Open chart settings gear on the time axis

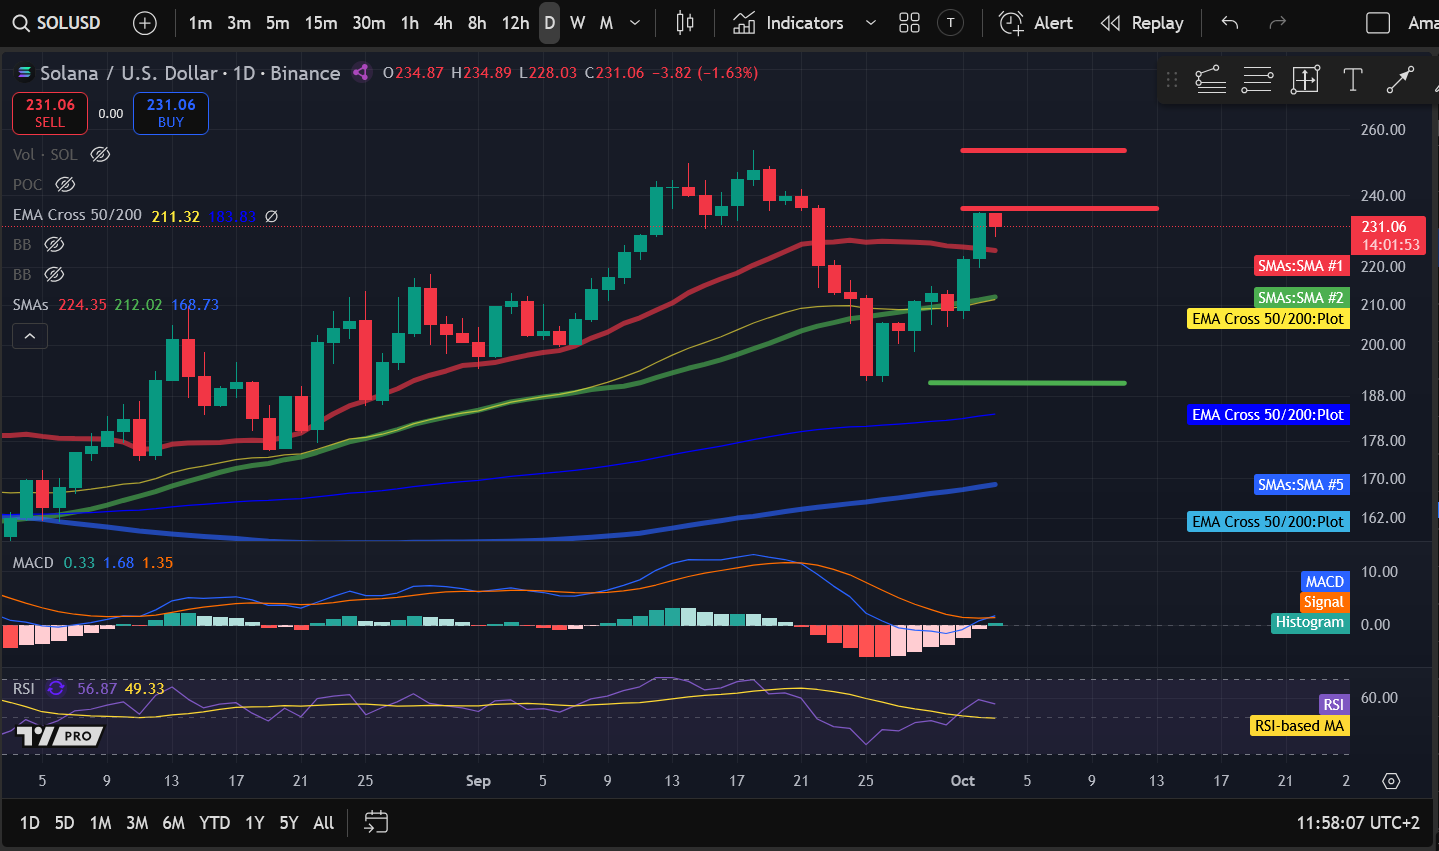(x=1391, y=781)
